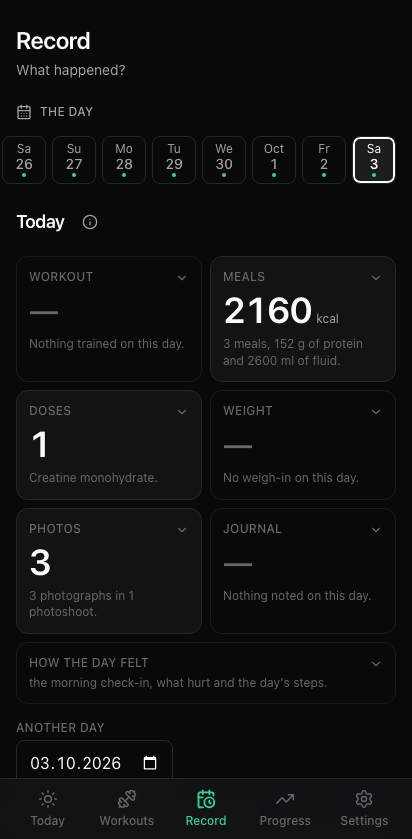The image size is (412, 839).
Task: Select Wednesday 30 in the day strip
Action: point(224,160)
